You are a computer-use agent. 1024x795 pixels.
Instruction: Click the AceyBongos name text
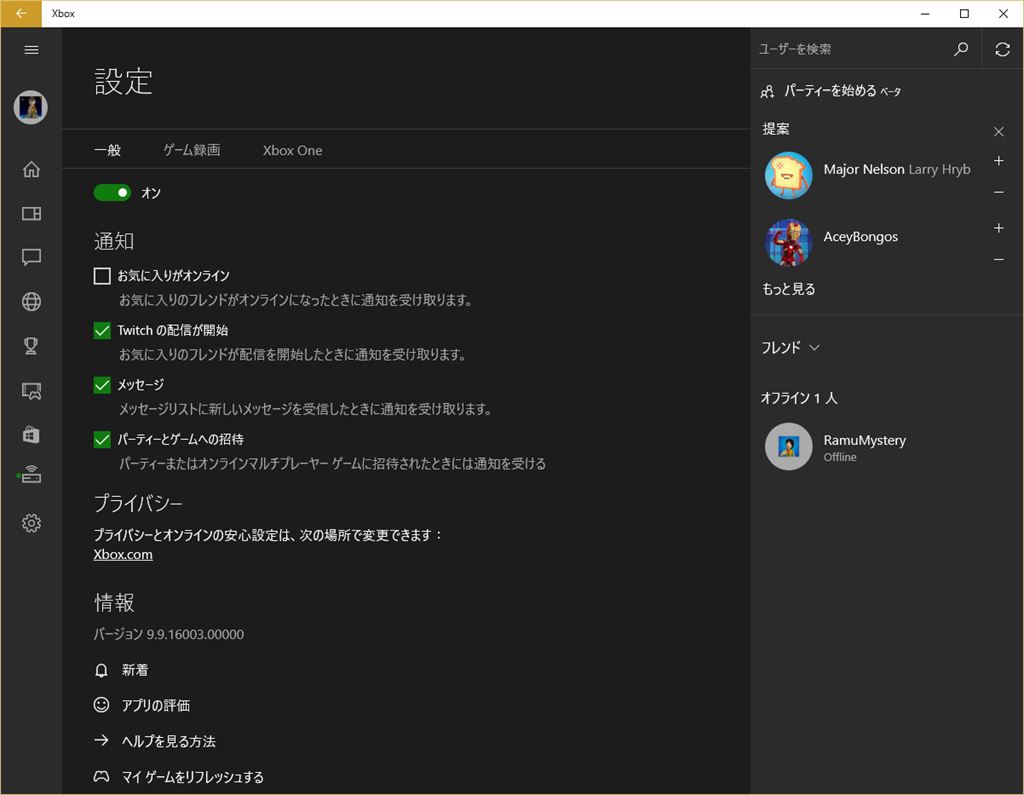tap(860, 236)
